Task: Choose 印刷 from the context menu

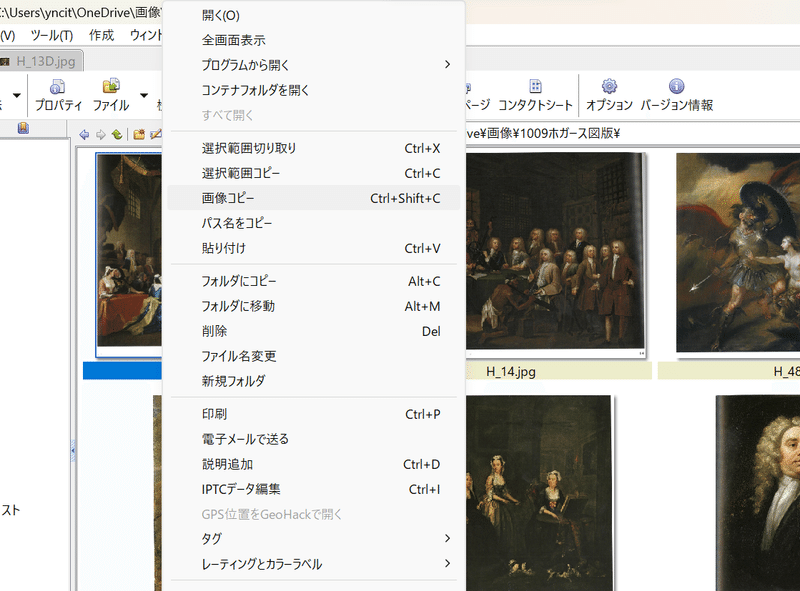Action: [314, 414]
